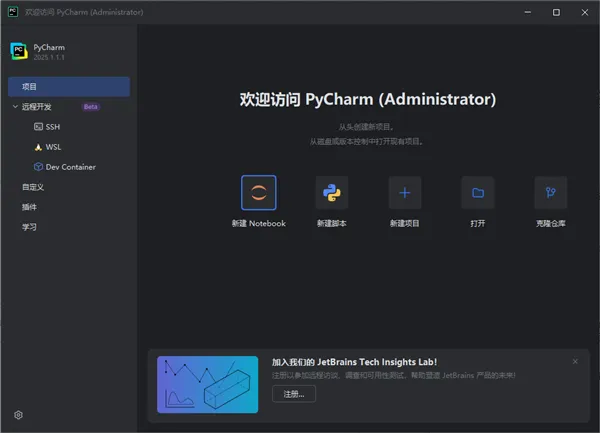Click the 新建脚本 label
600x433 pixels.
pos(332,223)
